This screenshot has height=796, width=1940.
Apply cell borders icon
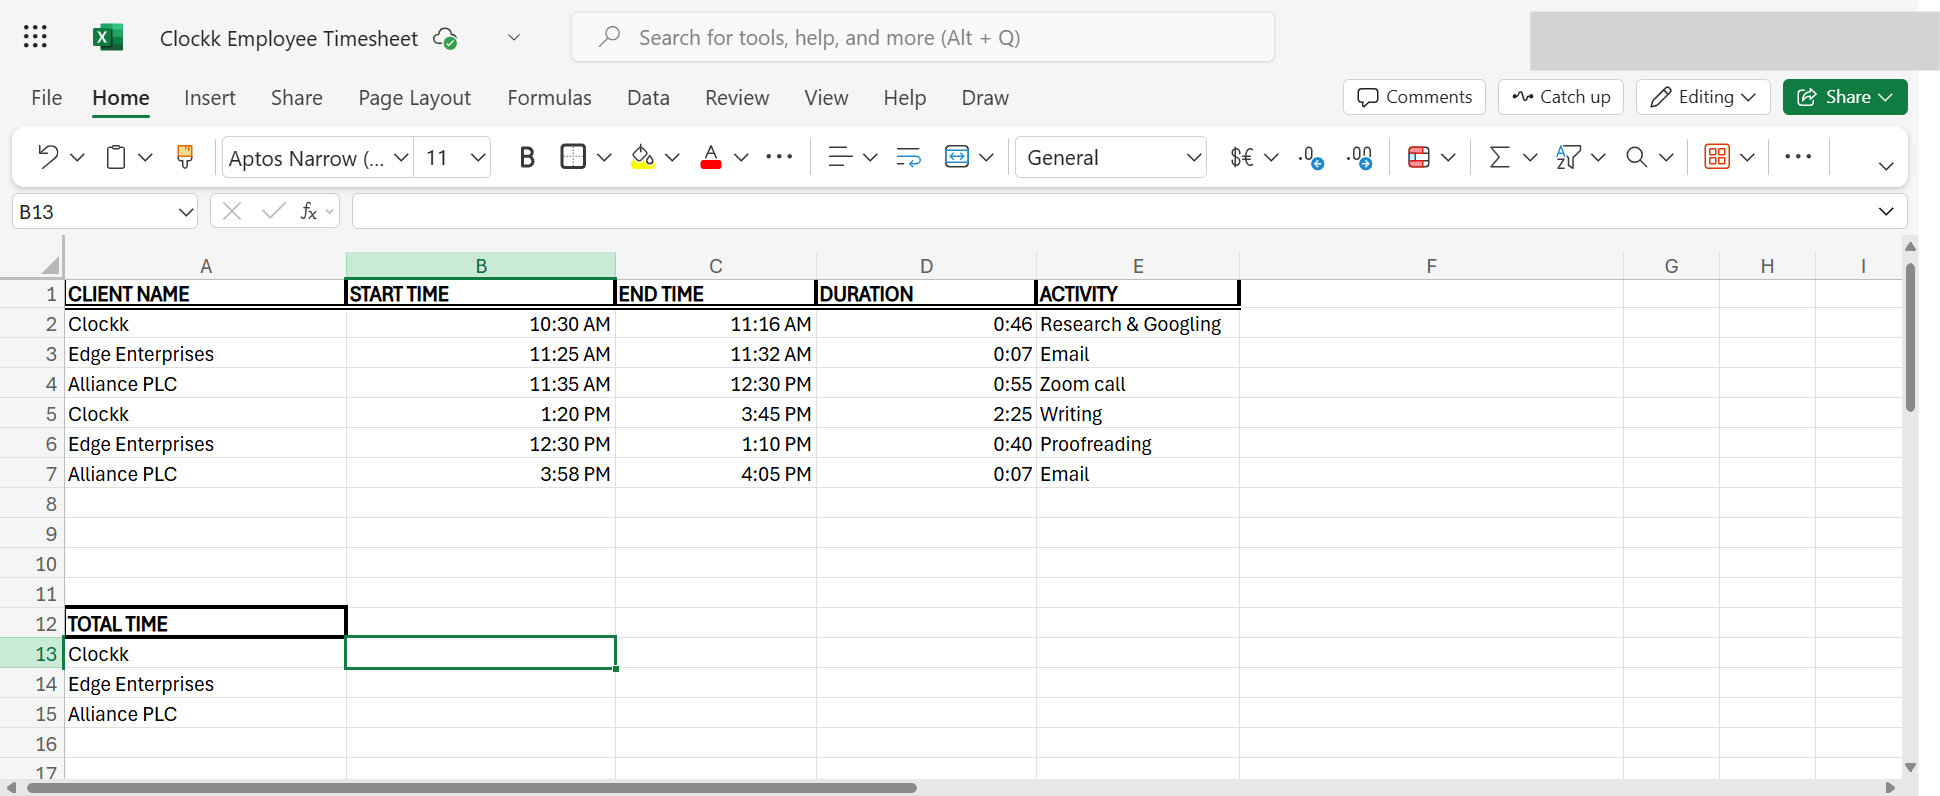573,157
